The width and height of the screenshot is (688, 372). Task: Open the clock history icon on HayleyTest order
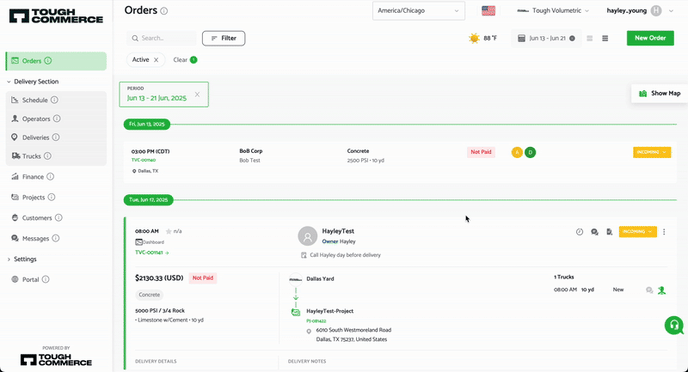(x=580, y=232)
